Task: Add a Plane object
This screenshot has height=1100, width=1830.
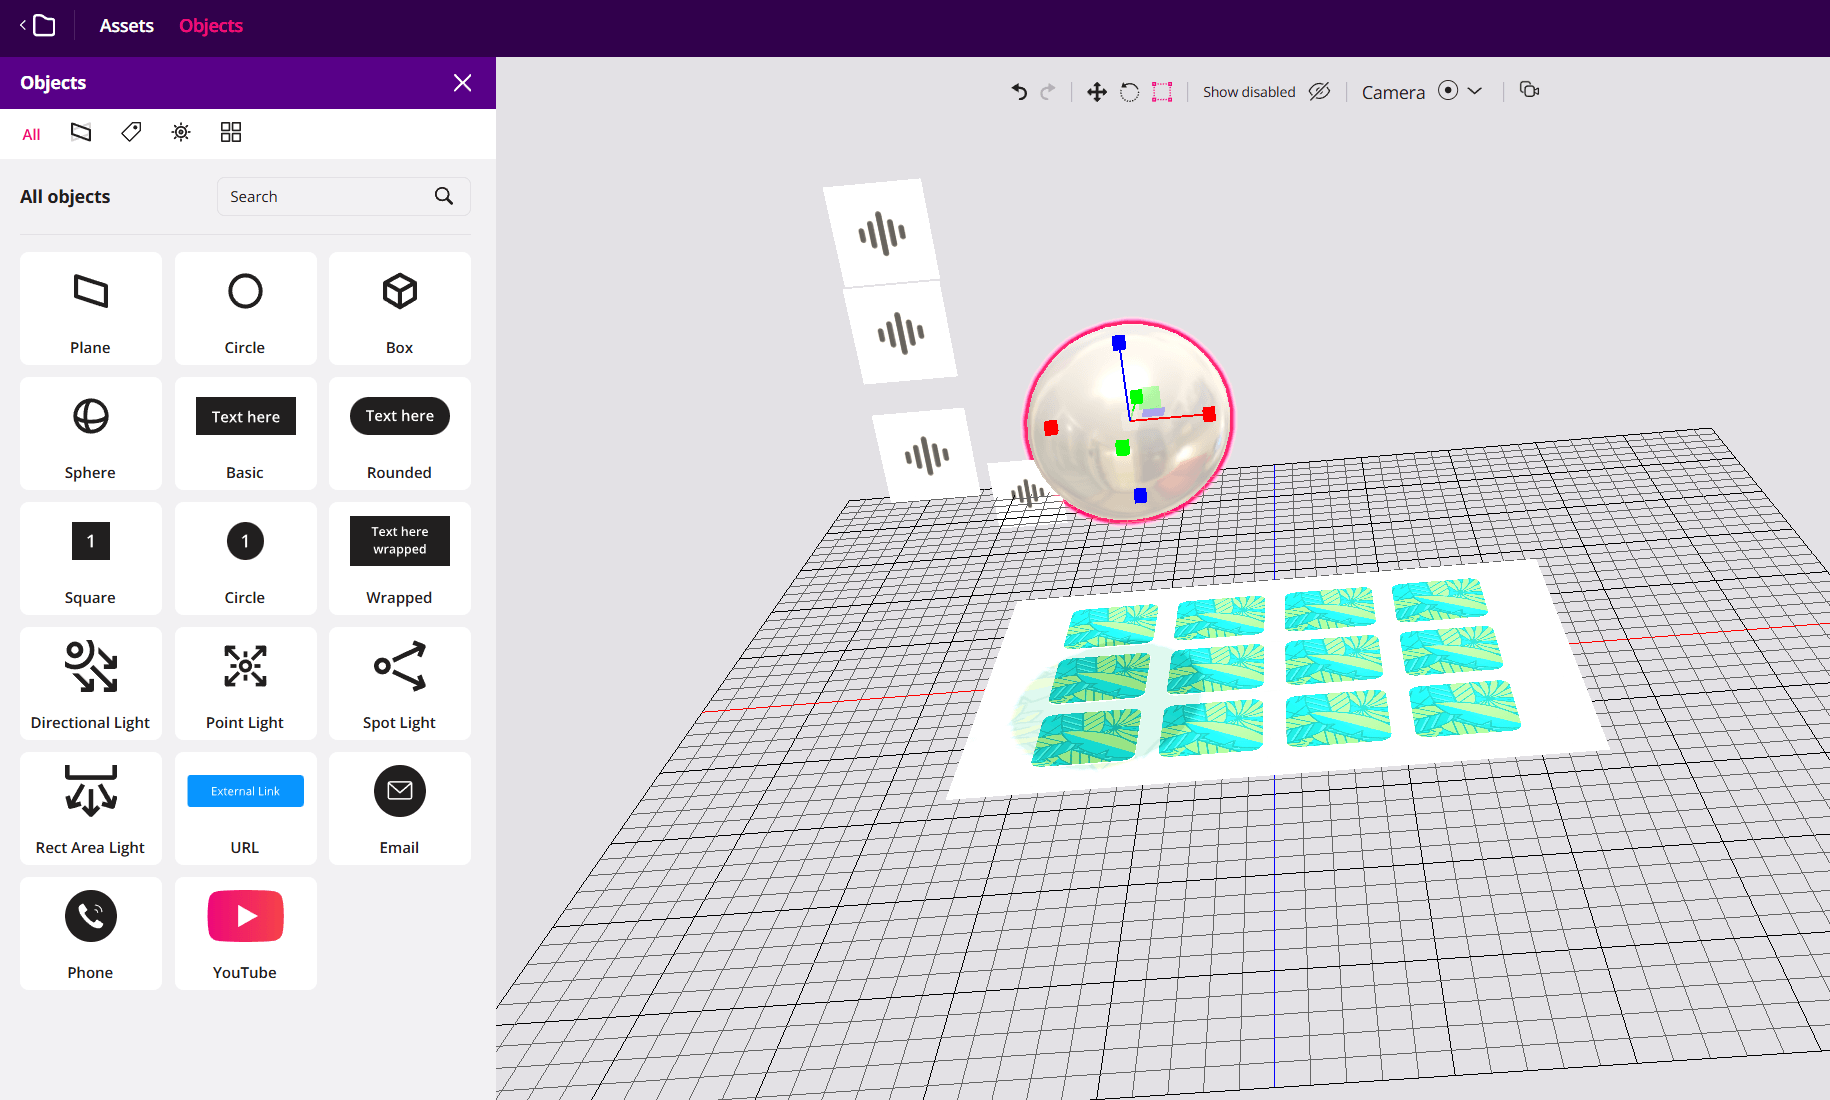Action: (x=90, y=308)
